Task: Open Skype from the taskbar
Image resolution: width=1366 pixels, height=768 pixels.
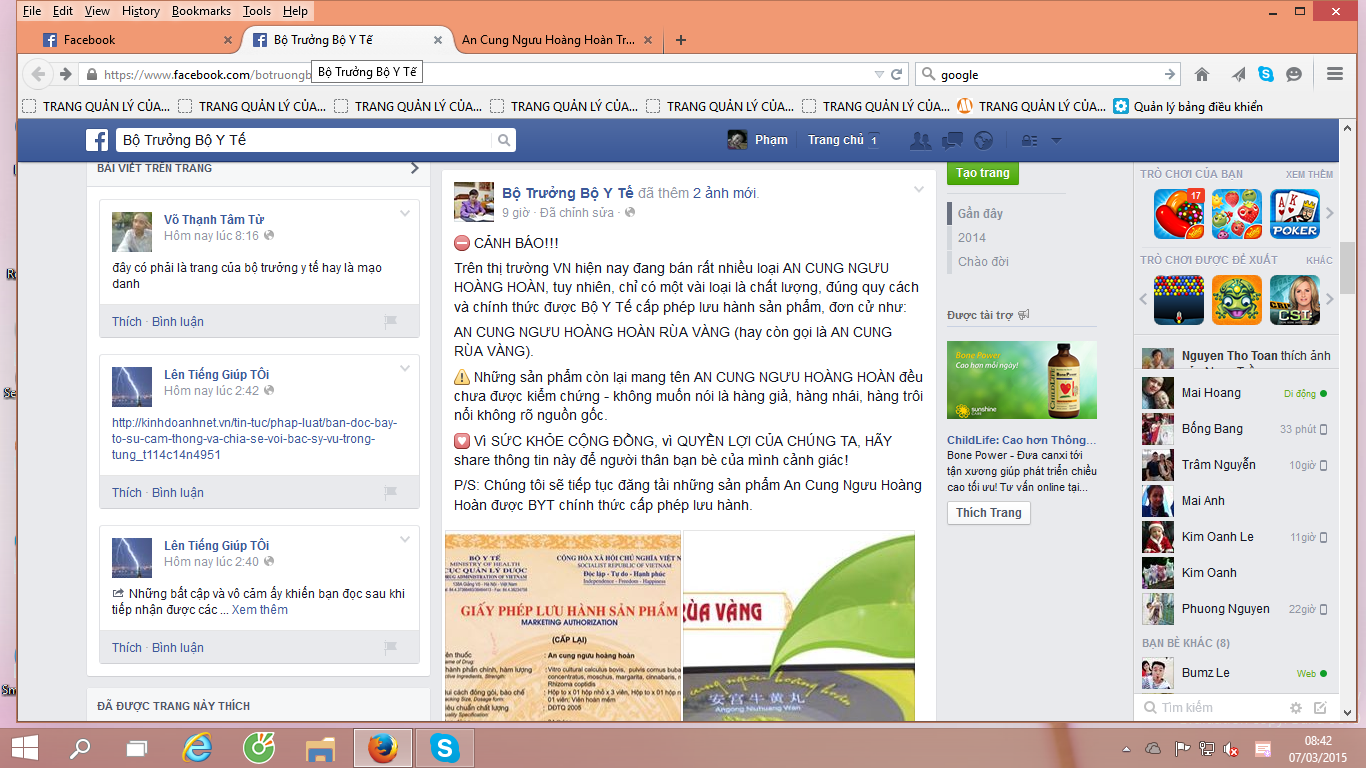Action: tap(444, 748)
